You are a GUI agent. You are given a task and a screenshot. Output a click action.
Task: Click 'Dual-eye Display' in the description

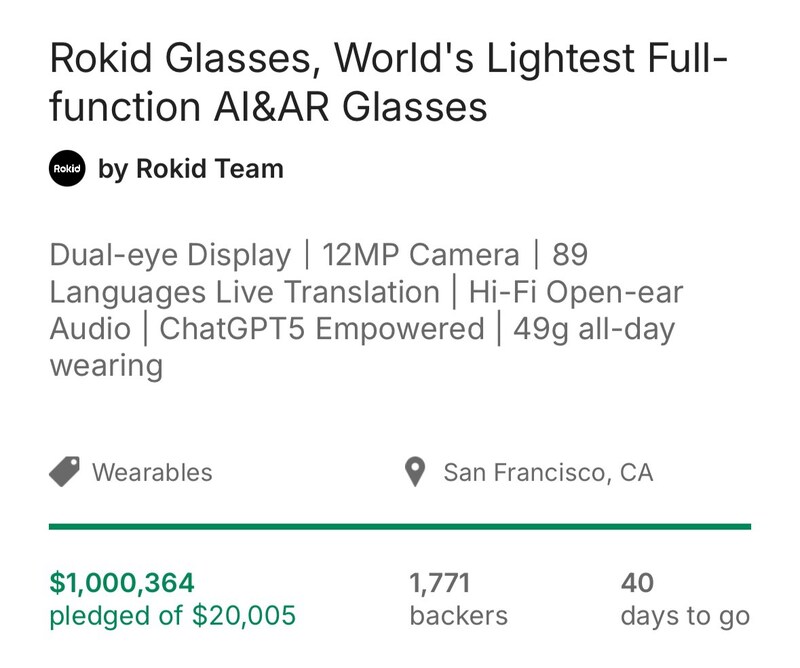[x=170, y=255]
